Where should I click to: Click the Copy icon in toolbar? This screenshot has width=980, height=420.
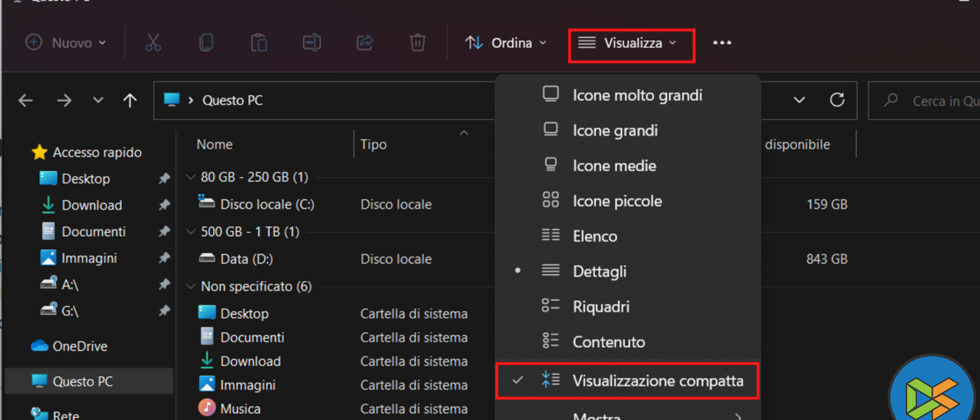pos(206,43)
